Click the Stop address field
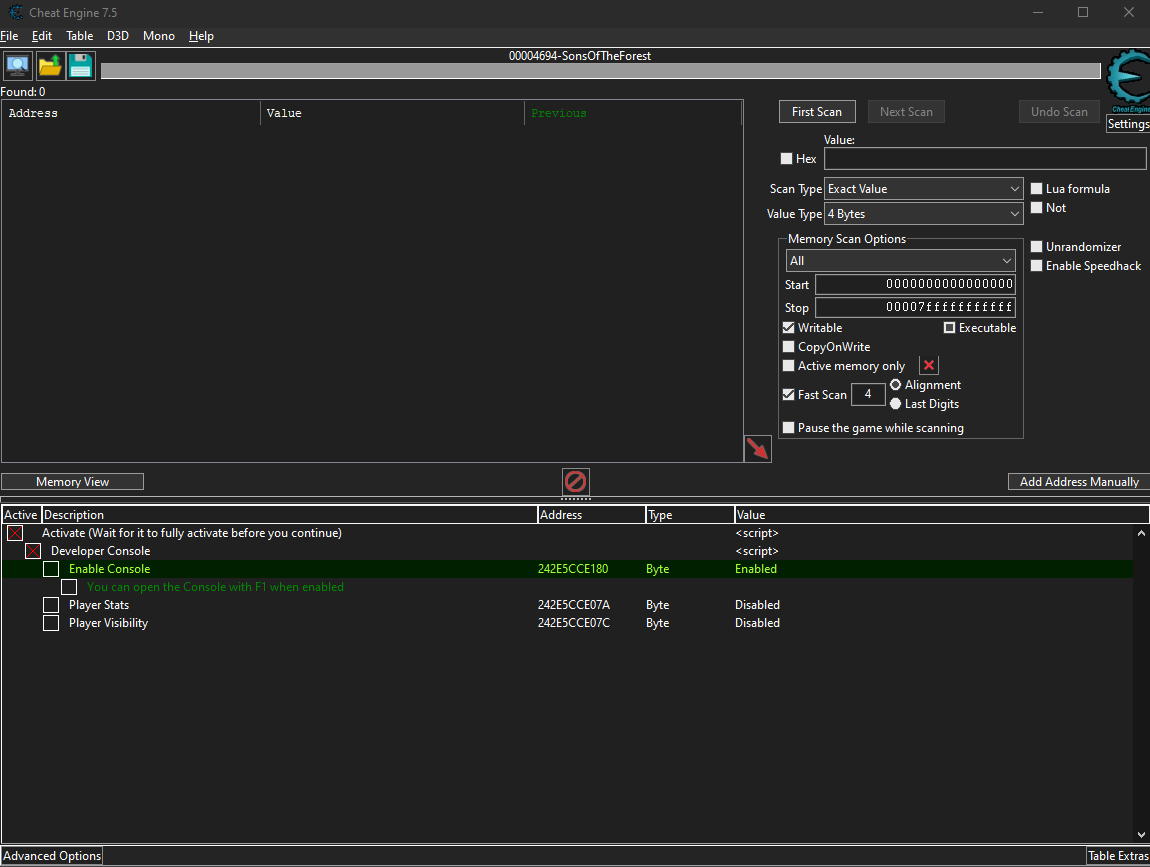Viewport: 1150px width, 867px height. click(915, 307)
